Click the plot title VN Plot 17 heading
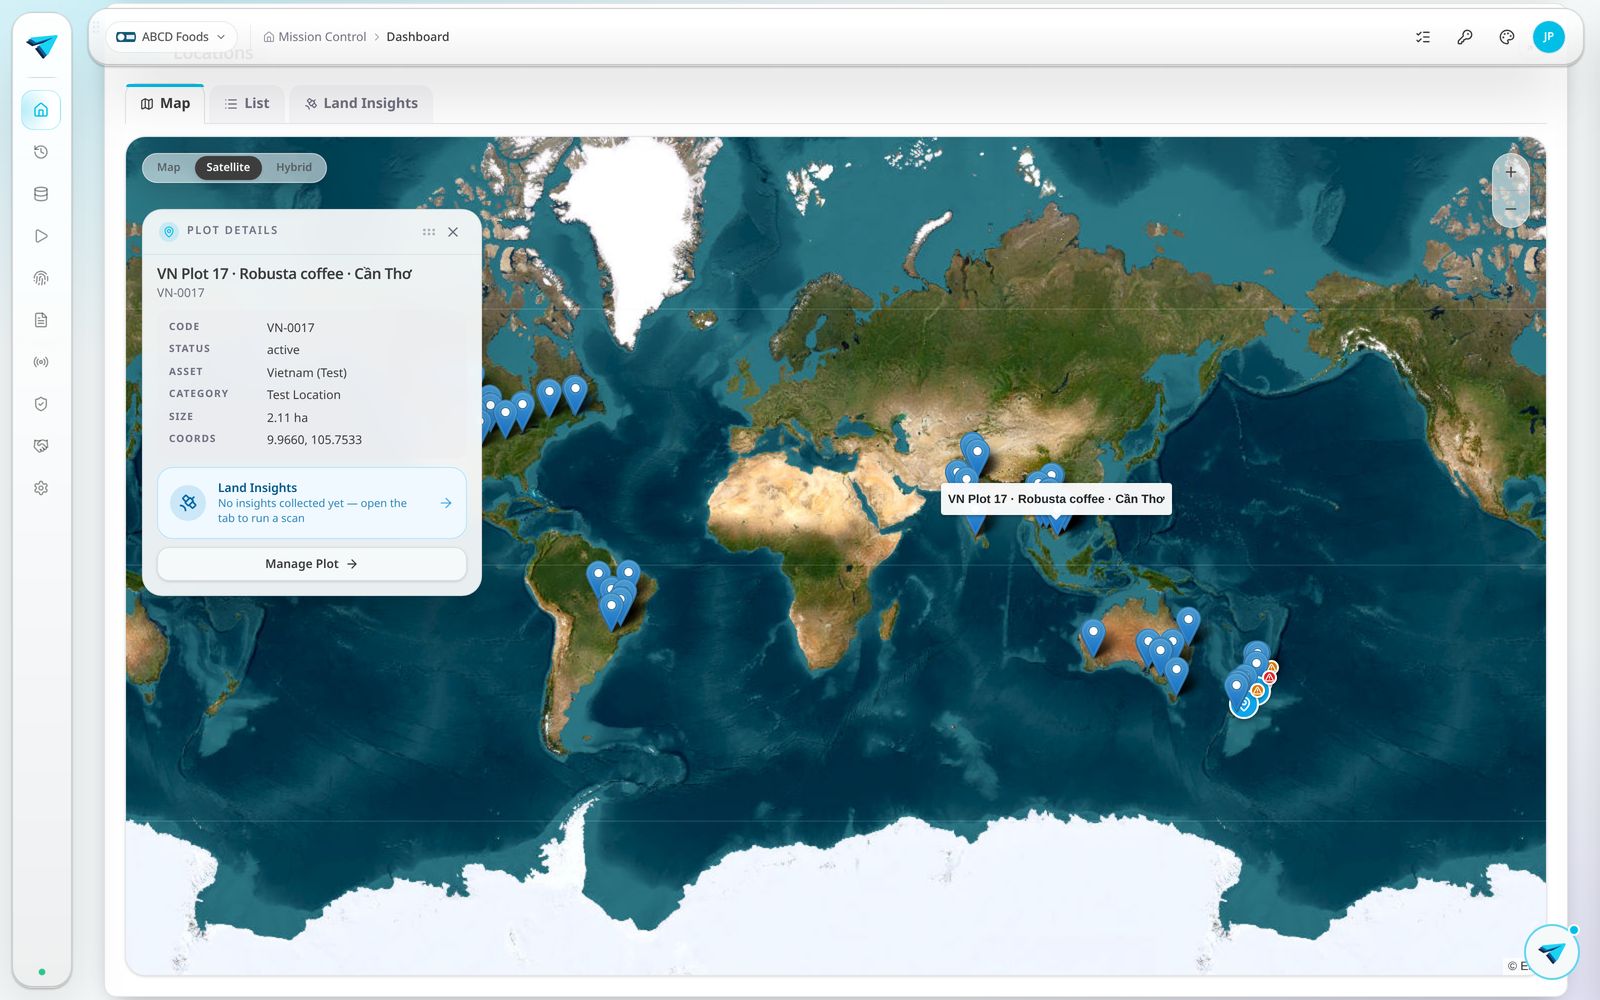The height and width of the screenshot is (1000, 1600). [x=284, y=274]
